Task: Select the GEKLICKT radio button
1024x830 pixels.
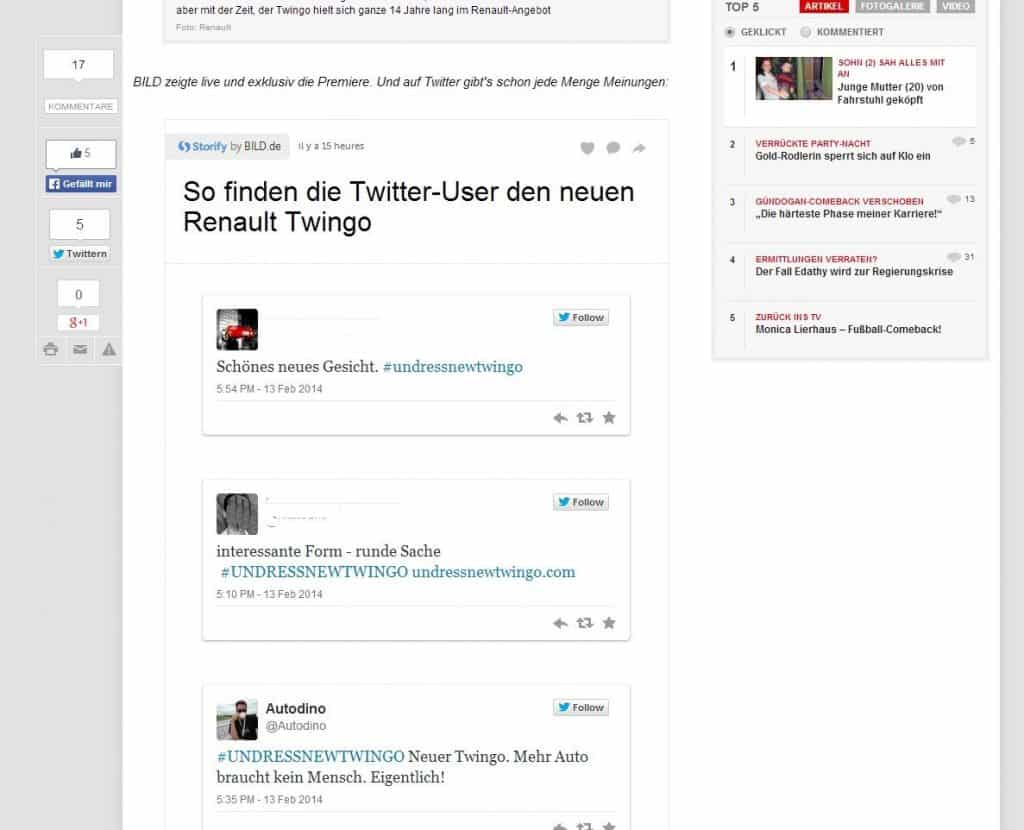Action: coord(730,32)
